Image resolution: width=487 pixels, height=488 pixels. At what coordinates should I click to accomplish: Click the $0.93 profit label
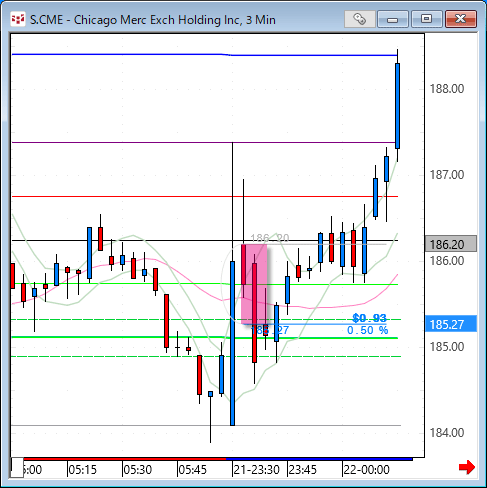(369, 318)
